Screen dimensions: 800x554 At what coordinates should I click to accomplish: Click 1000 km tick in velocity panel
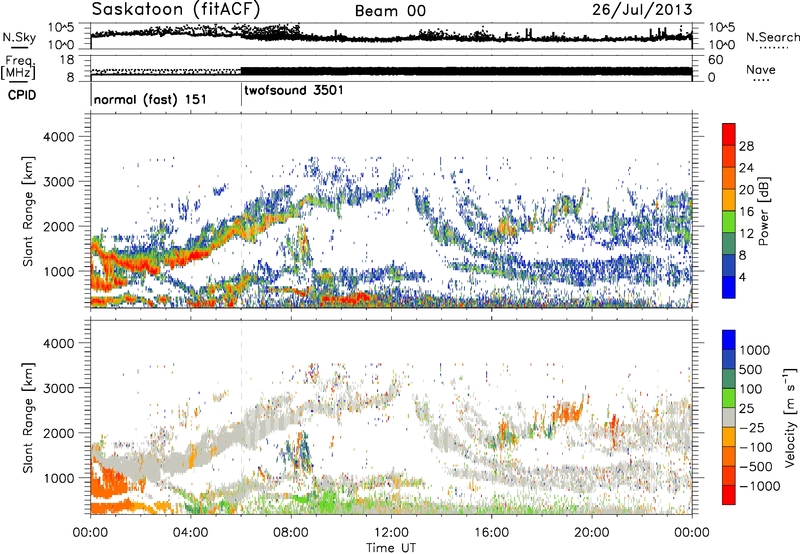pos(59,478)
